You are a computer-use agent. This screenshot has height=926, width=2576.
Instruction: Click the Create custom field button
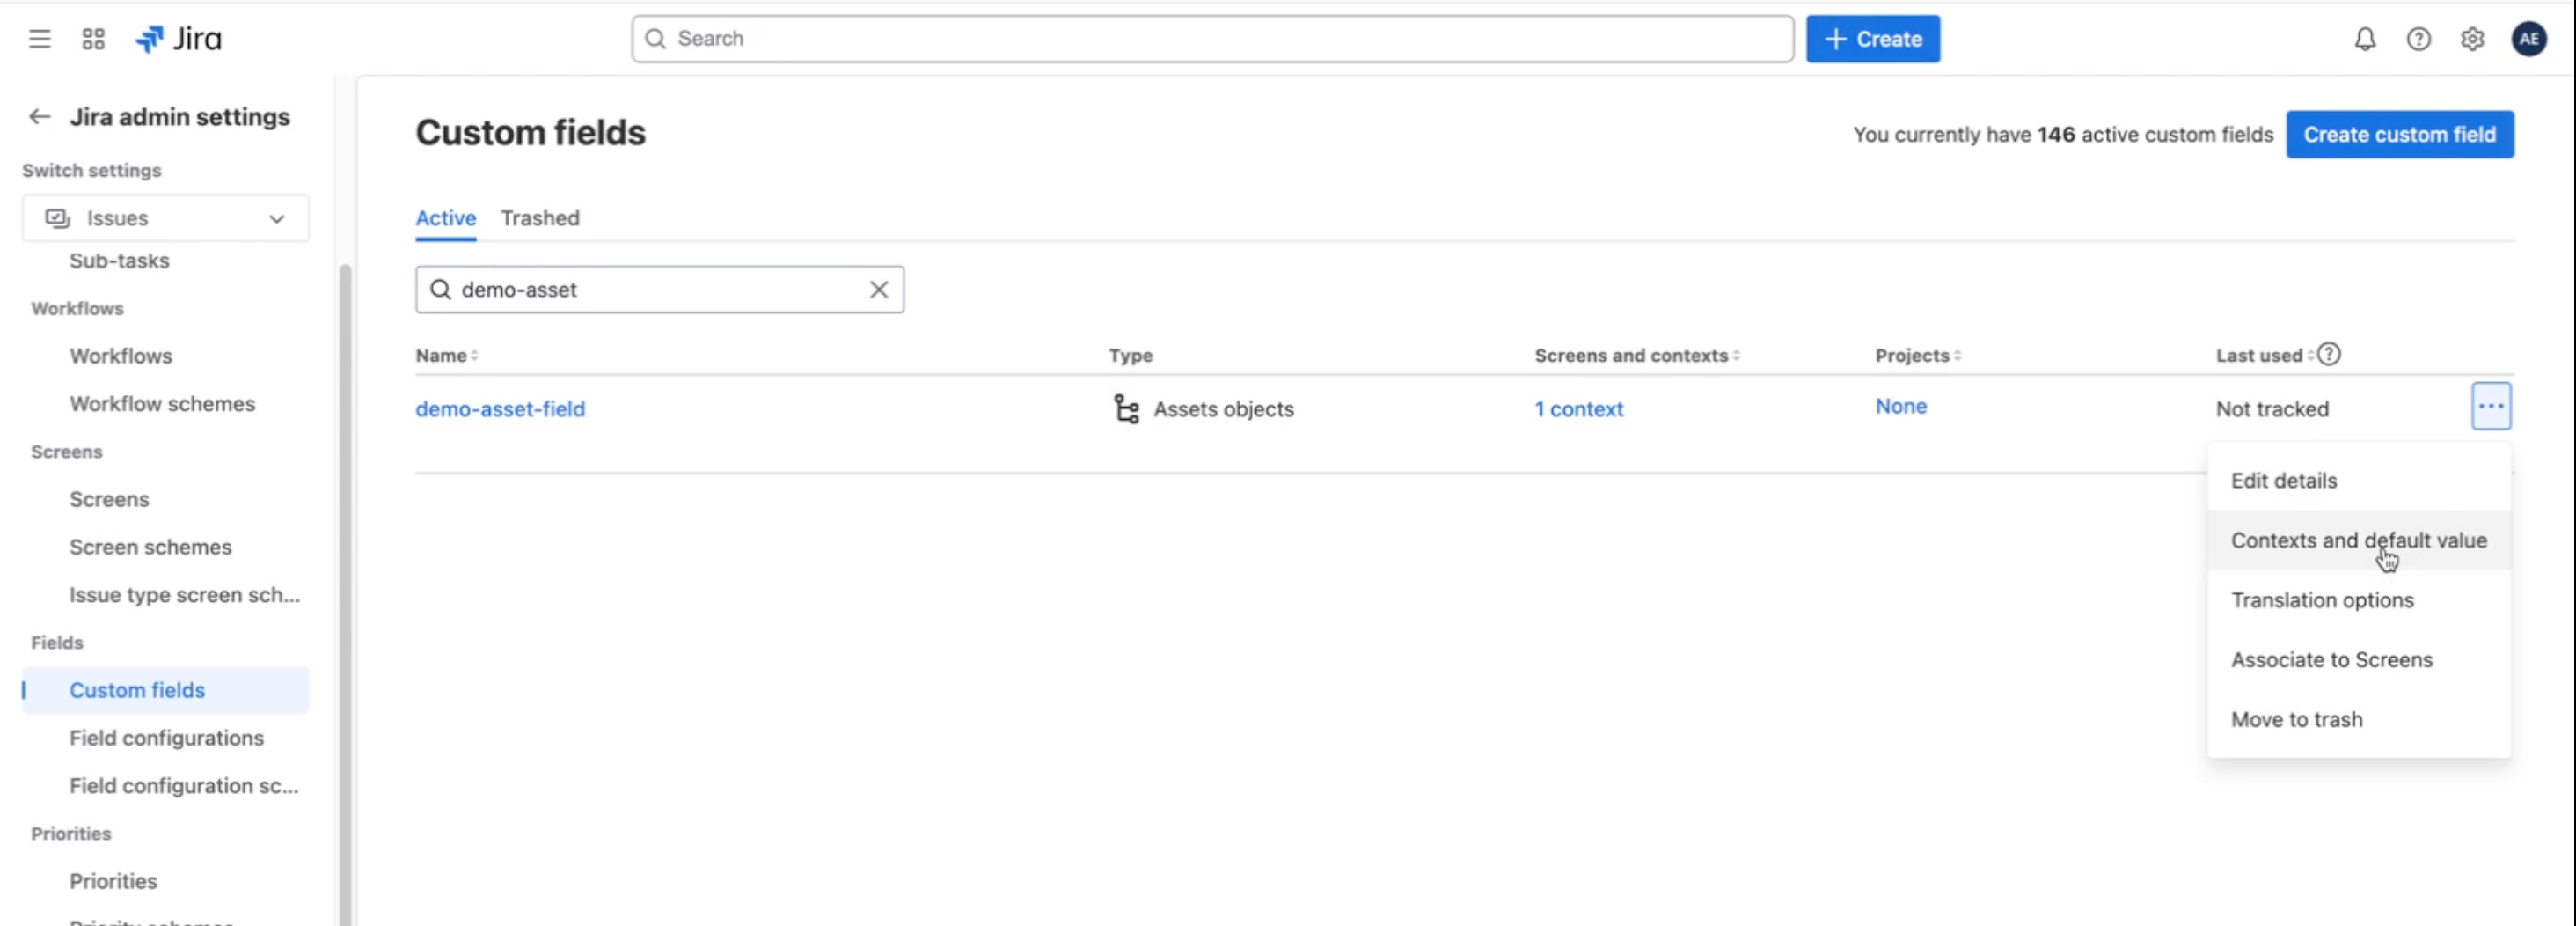pyautogui.click(x=2400, y=134)
